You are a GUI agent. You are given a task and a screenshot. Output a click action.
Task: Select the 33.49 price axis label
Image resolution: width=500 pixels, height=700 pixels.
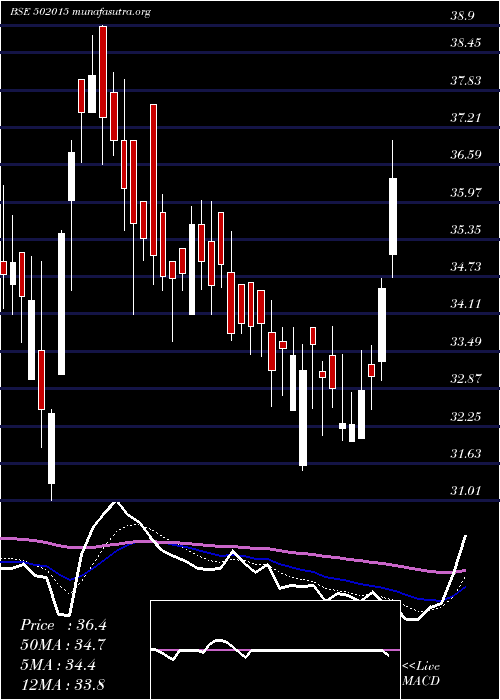pyautogui.click(x=466, y=342)
